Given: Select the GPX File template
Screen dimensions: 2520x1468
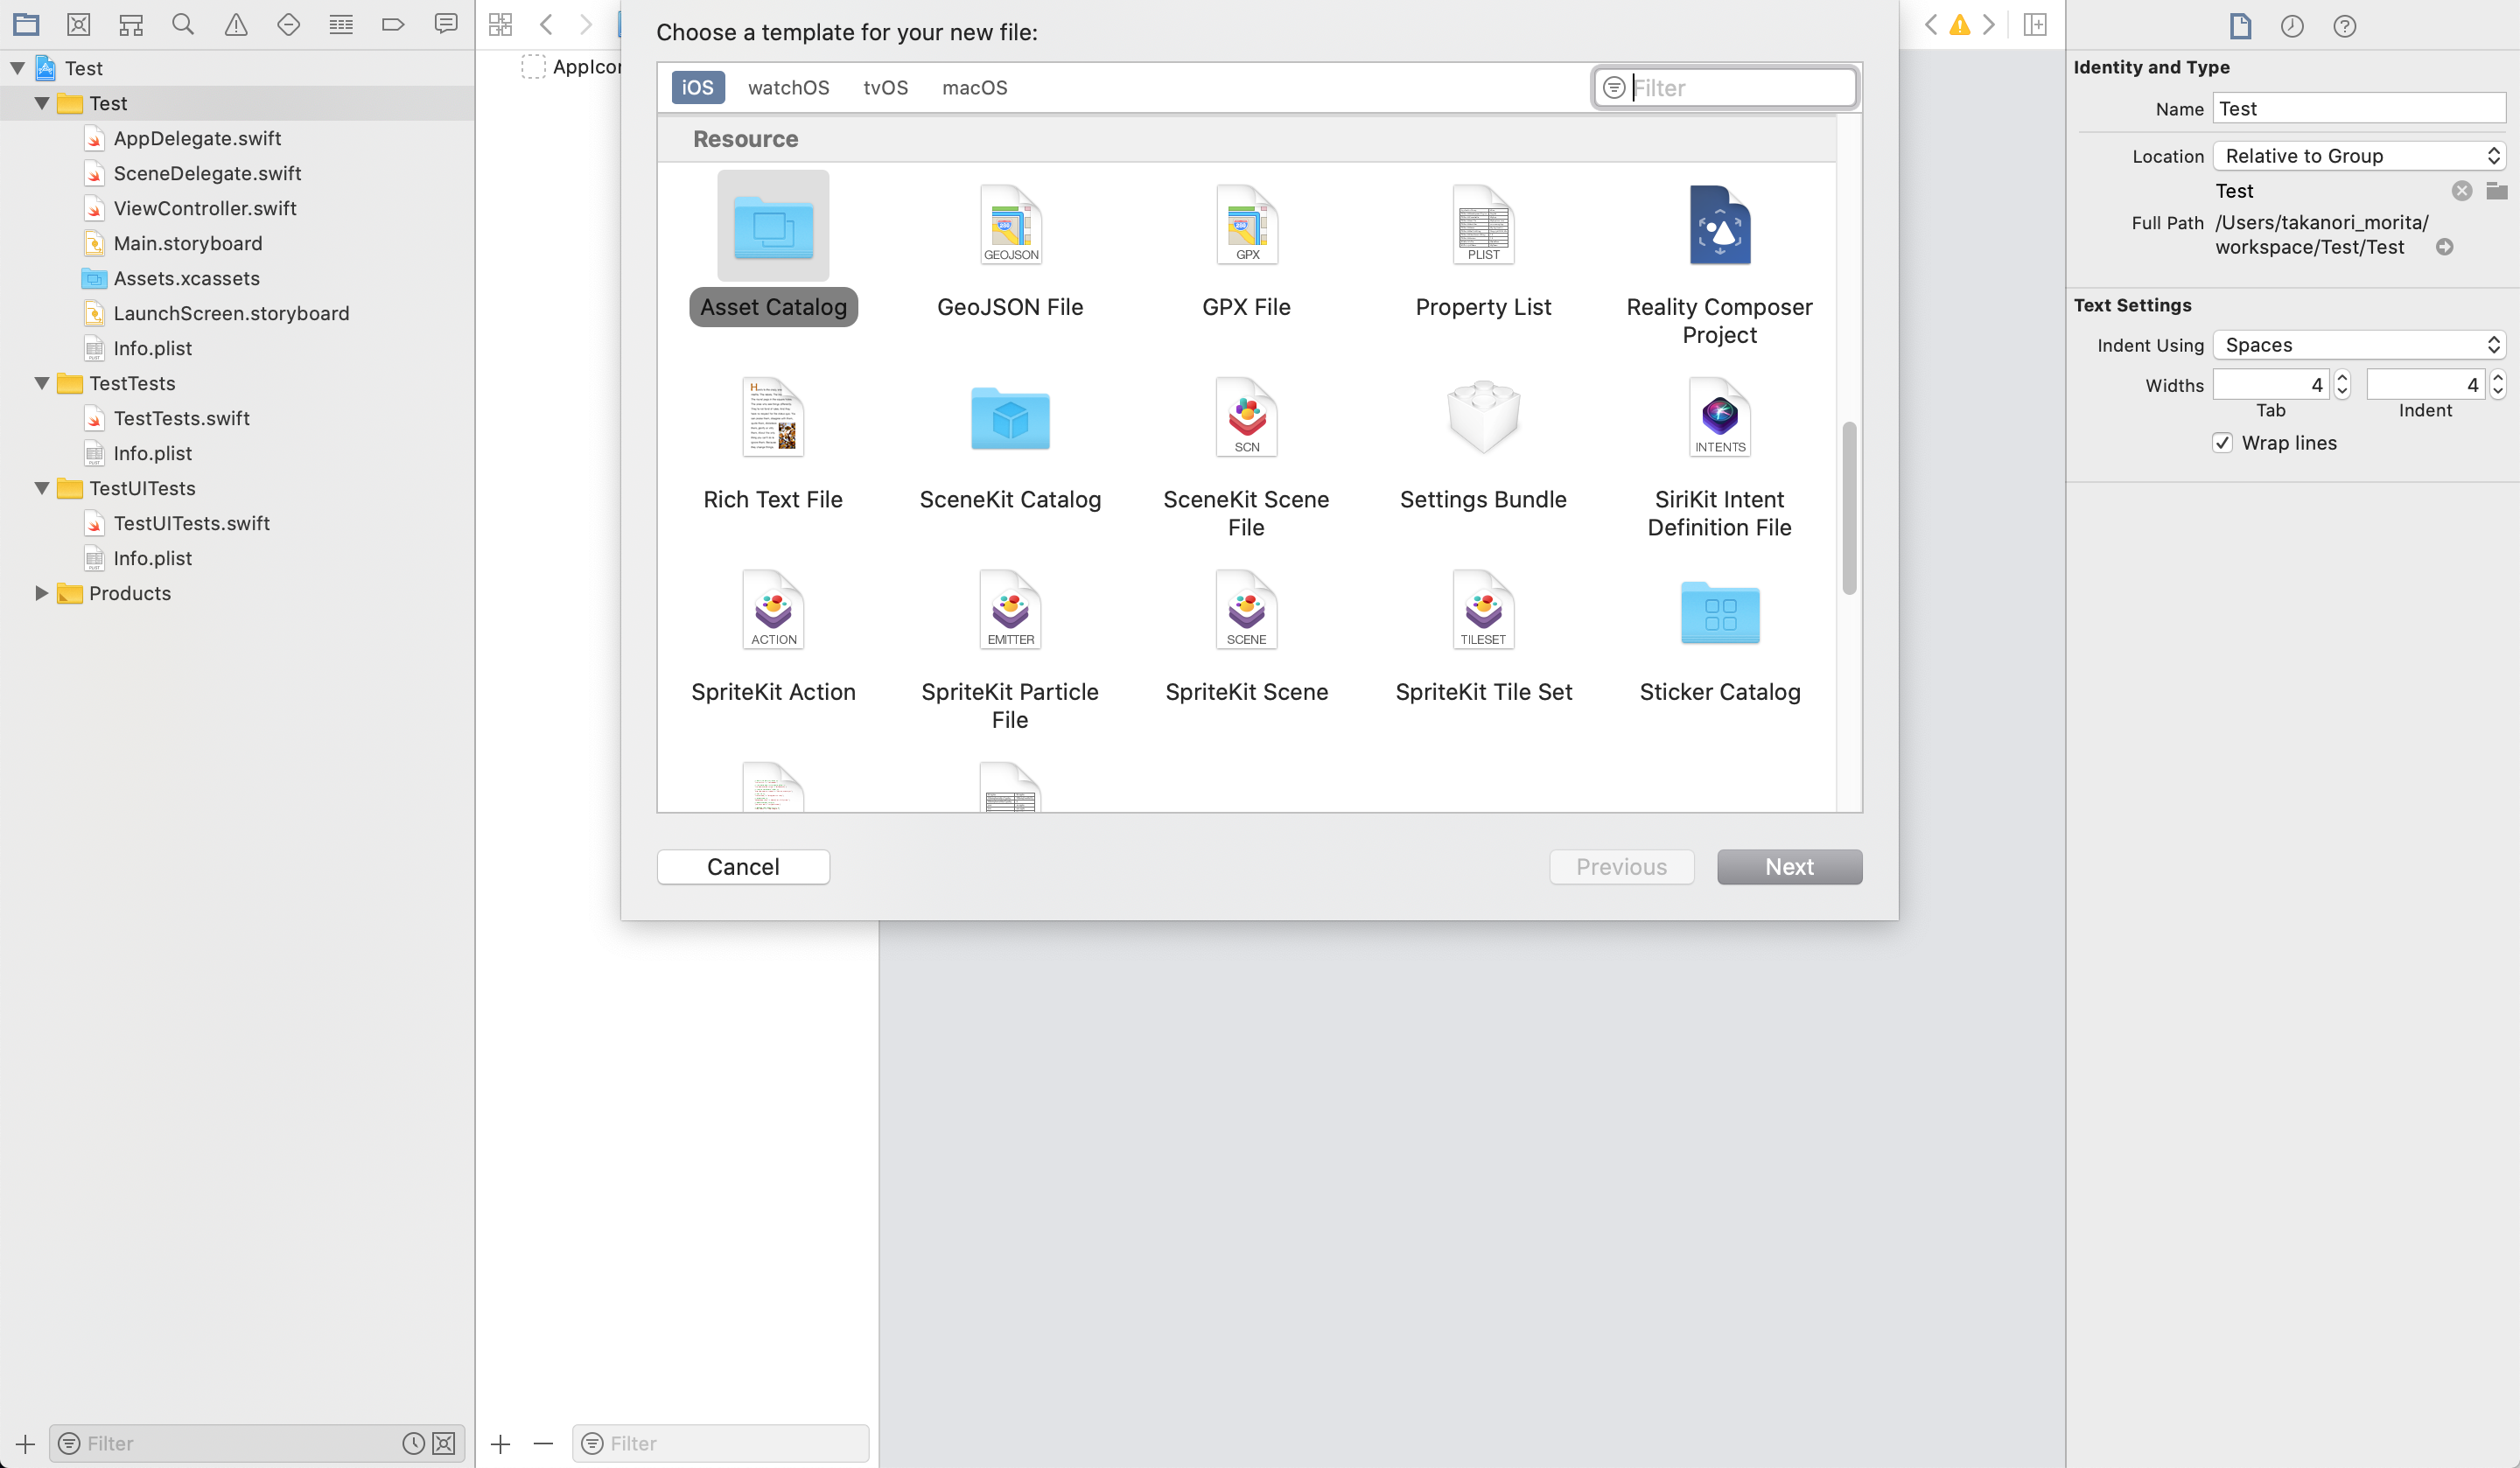Looking at the screenshot, I should 1246,250.
